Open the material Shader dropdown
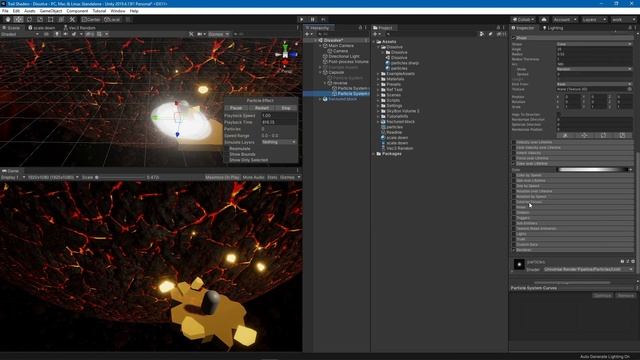This screenshot has width=640, height=360. (589, 269)
